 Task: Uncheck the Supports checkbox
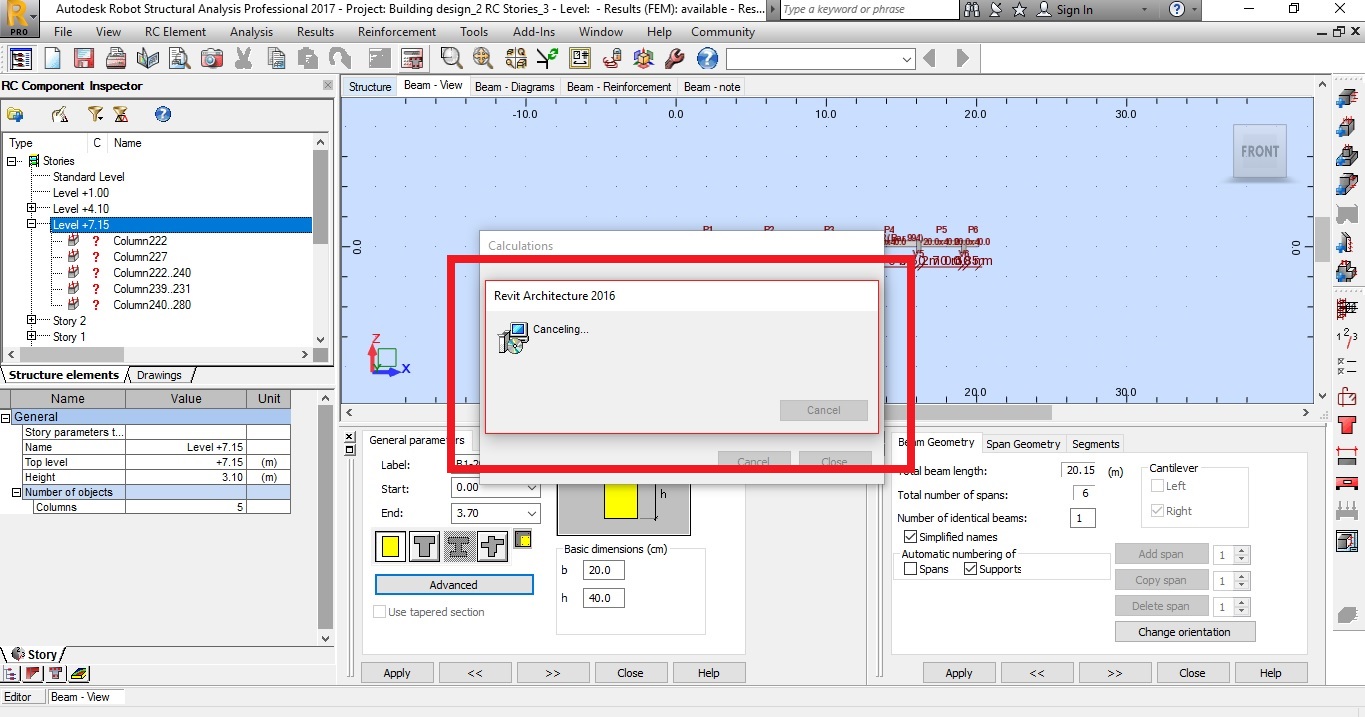point(971,569)
